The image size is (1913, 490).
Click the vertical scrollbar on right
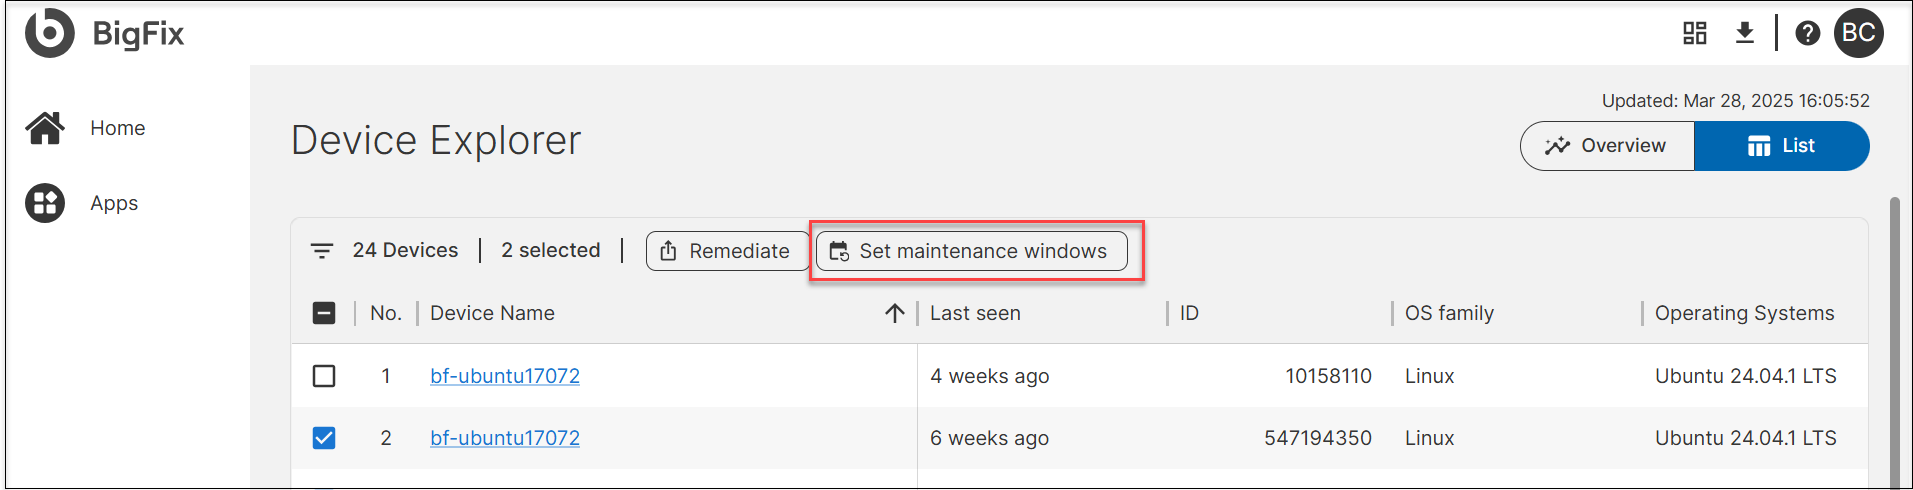click(x=1894, y=340)
